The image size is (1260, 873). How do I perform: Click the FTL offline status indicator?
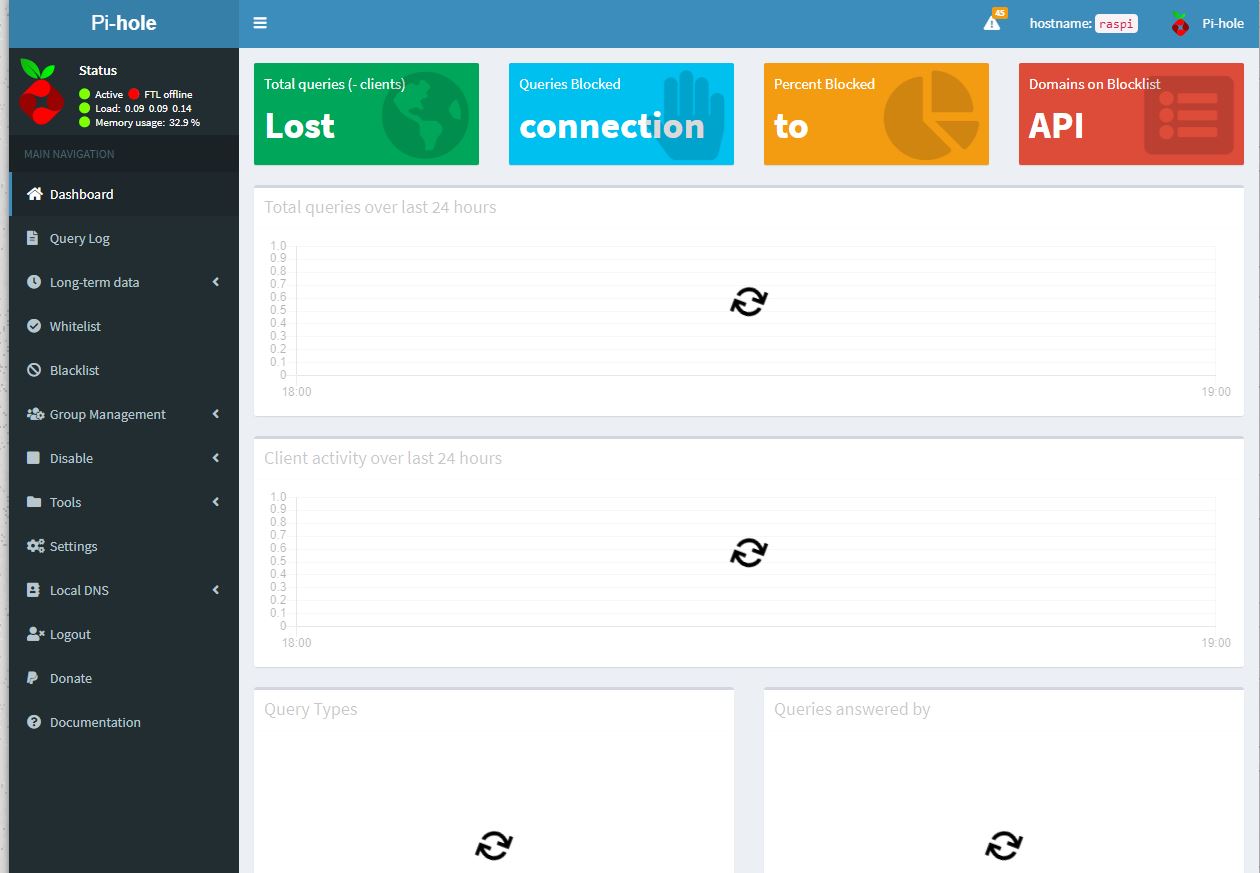pyautogui.click(x=160, y=94)
